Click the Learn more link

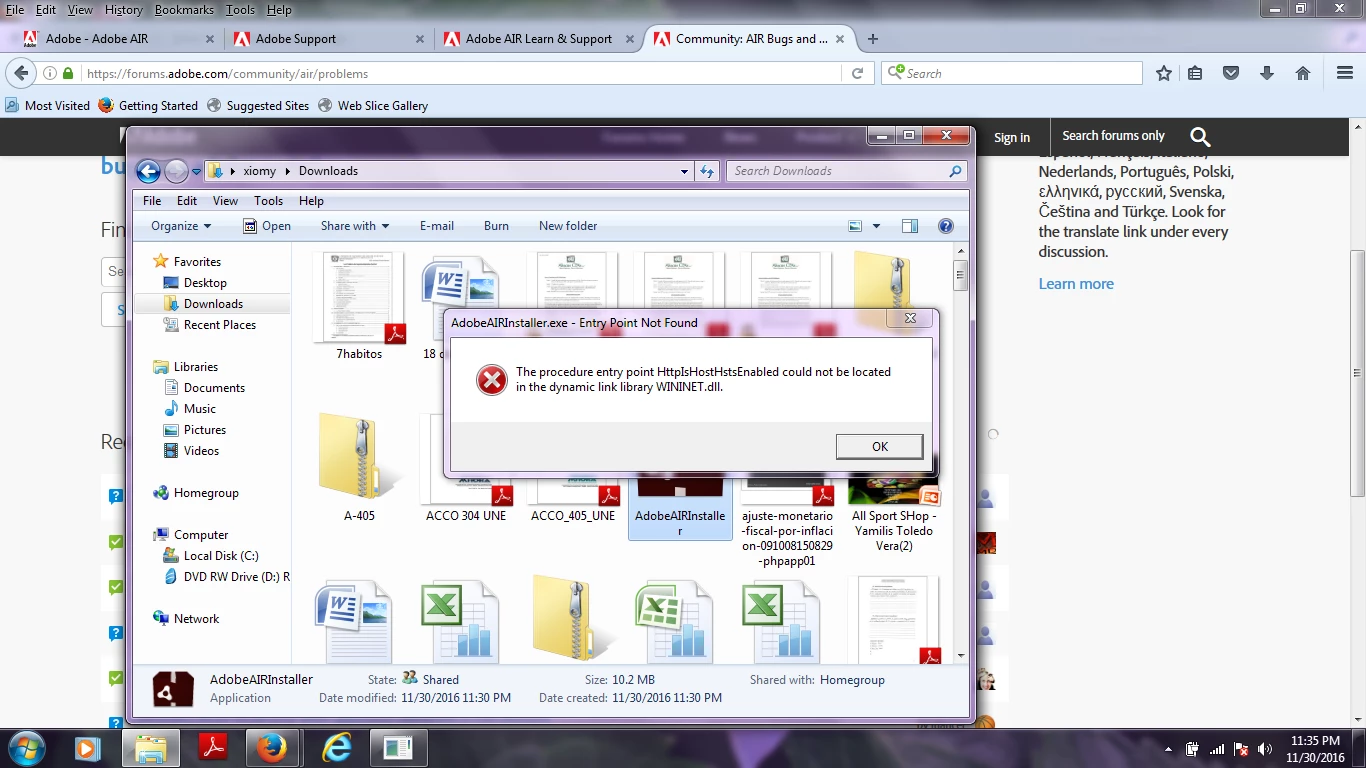1076,284
